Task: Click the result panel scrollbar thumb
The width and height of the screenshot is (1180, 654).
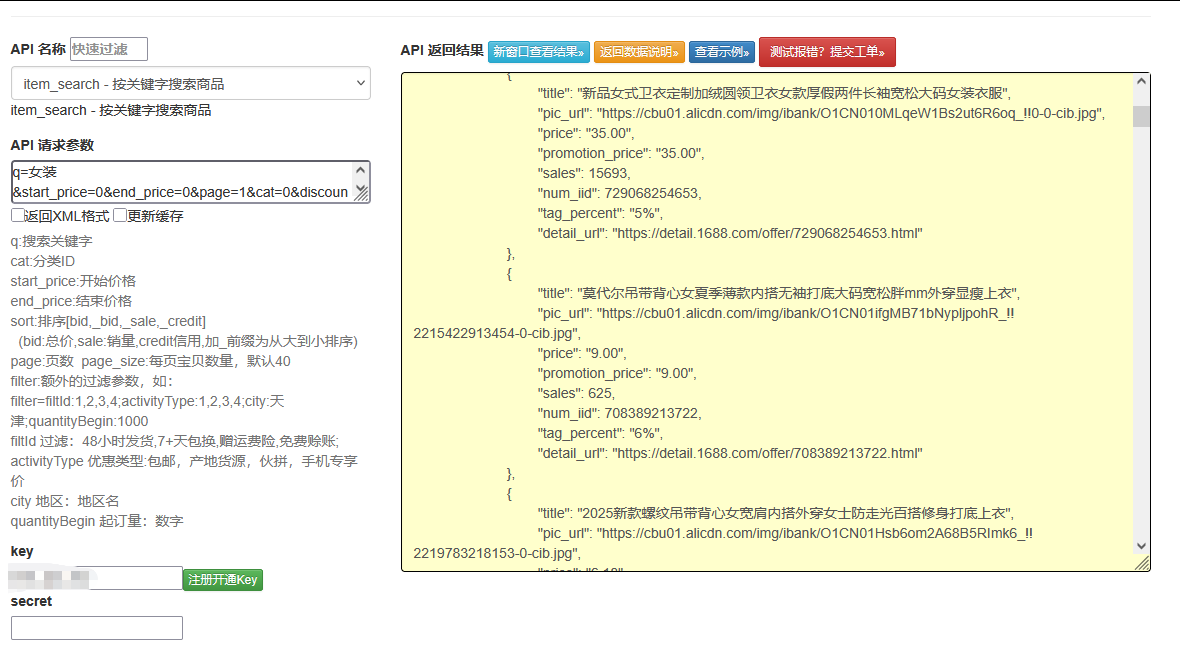Action: pyautogui.click(x=1141, y=116)
